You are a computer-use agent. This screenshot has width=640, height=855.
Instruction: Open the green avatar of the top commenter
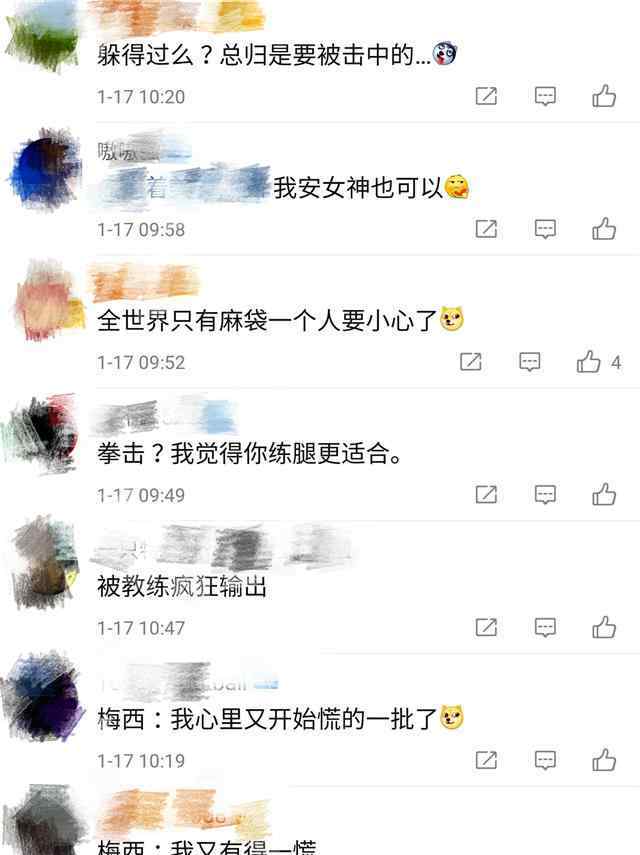(43, 35)
